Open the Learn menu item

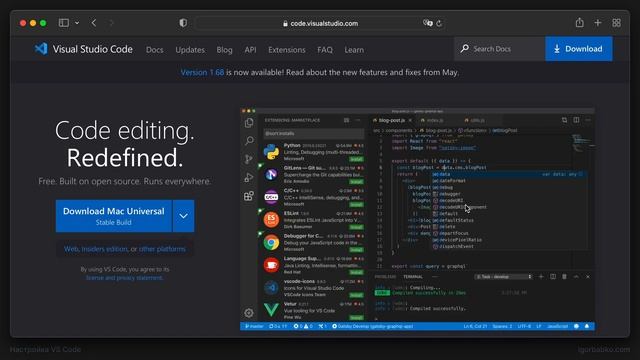(x=354, y=50)
